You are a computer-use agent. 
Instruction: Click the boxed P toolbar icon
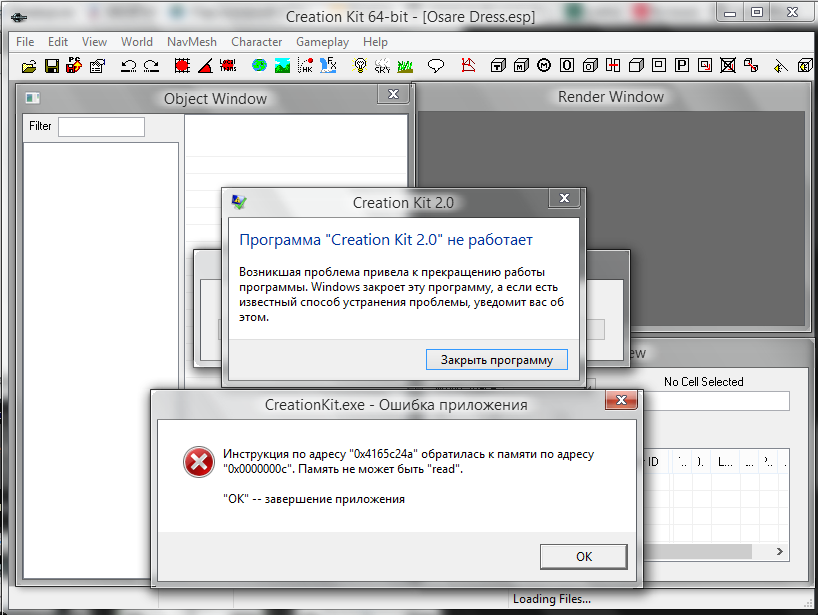(682, 66)
